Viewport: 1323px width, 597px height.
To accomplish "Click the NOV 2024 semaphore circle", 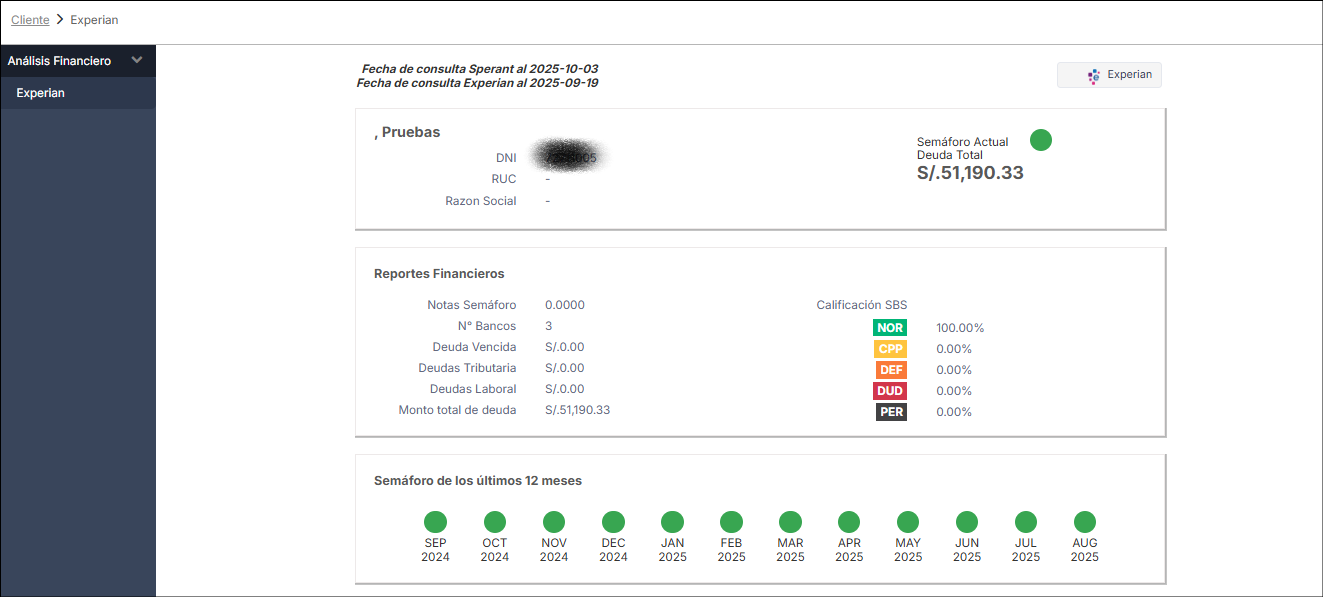I will tap(554, 522).
